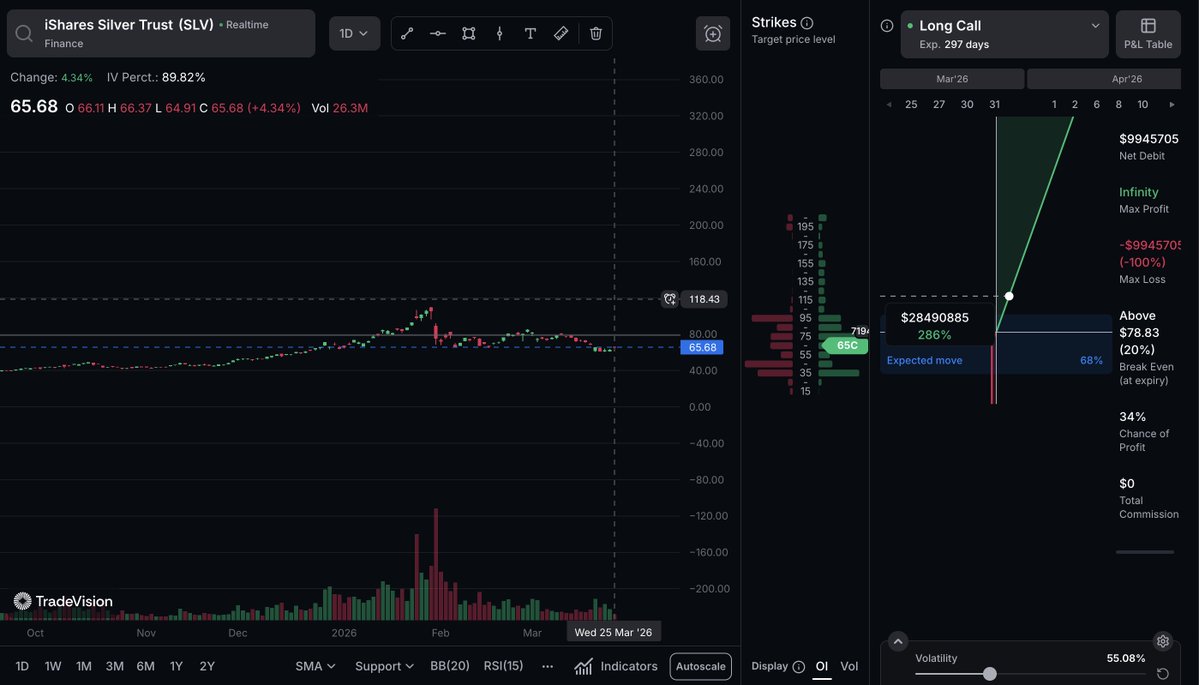Open the info icon beside Long Call

[887, 25]
